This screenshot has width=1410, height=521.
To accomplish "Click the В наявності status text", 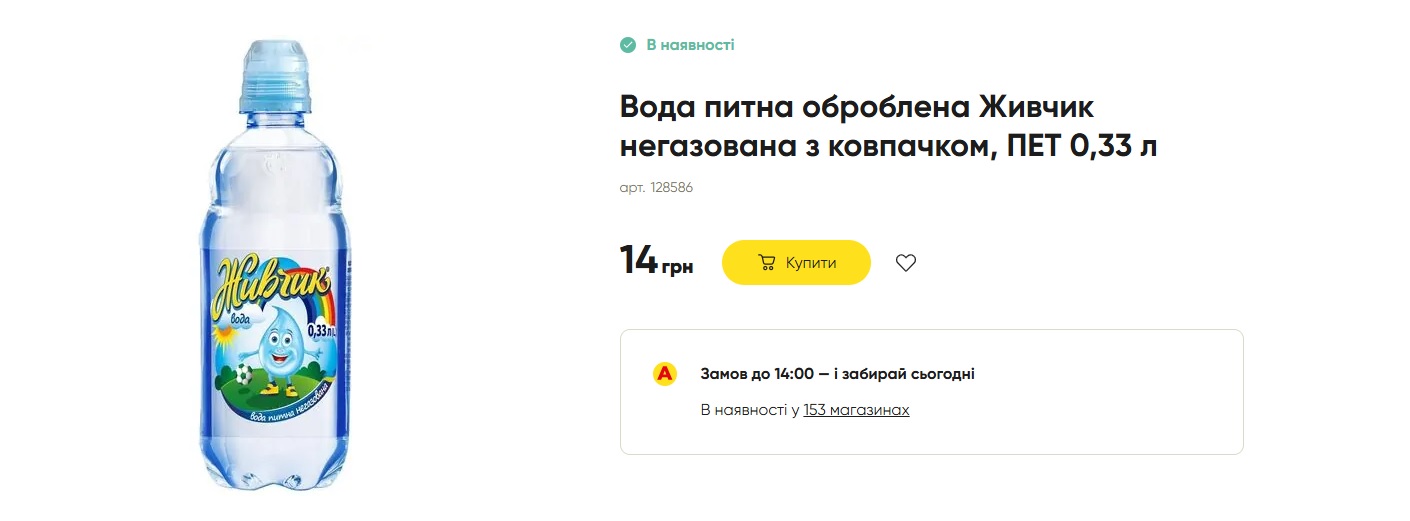I will click(x=690, y=45).
